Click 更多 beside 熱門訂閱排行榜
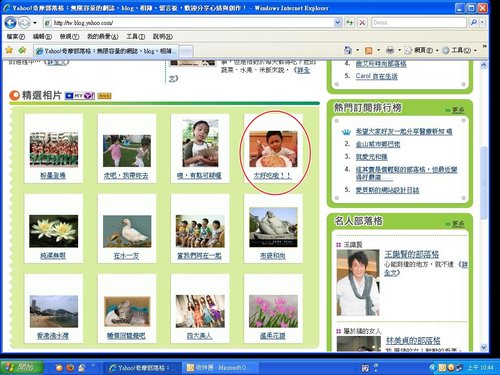This screenshot has width=500, height=375. [458, 110]
